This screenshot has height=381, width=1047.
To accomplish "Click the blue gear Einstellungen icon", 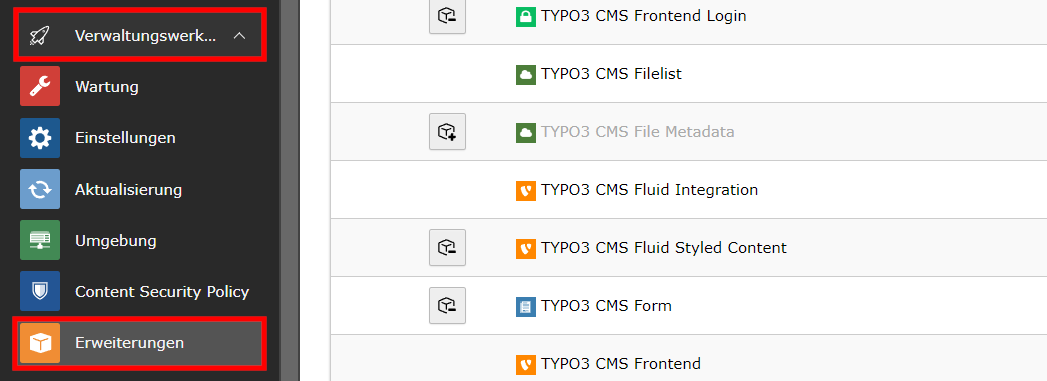I will [x=40, y=138].
